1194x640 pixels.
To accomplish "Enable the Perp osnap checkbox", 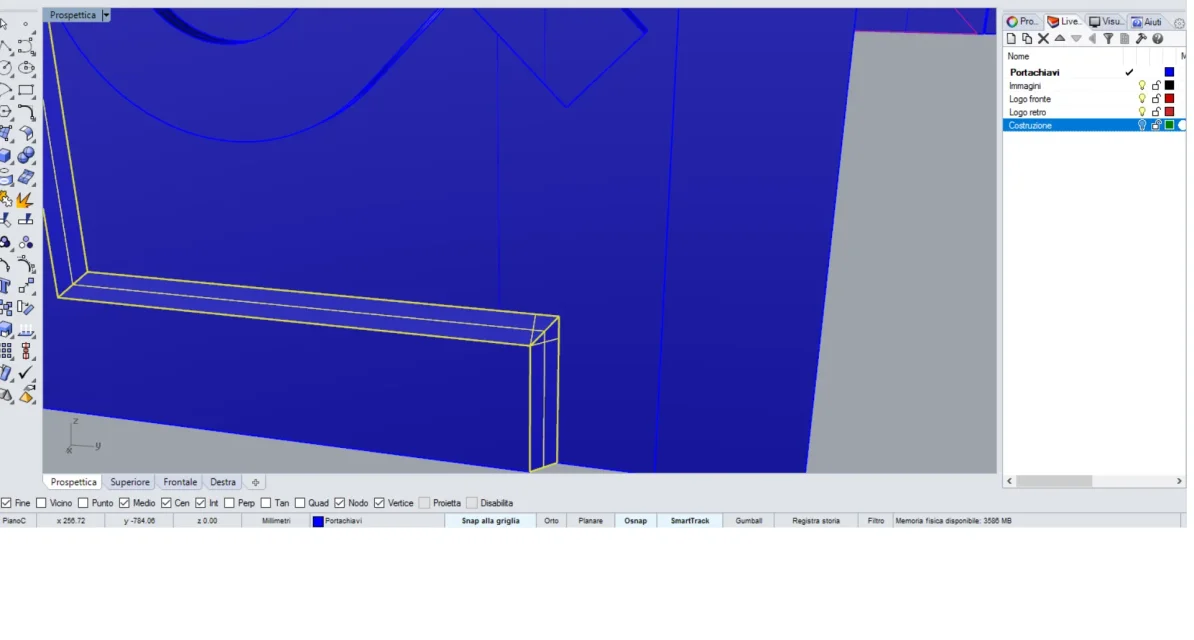I will point(230,503).
